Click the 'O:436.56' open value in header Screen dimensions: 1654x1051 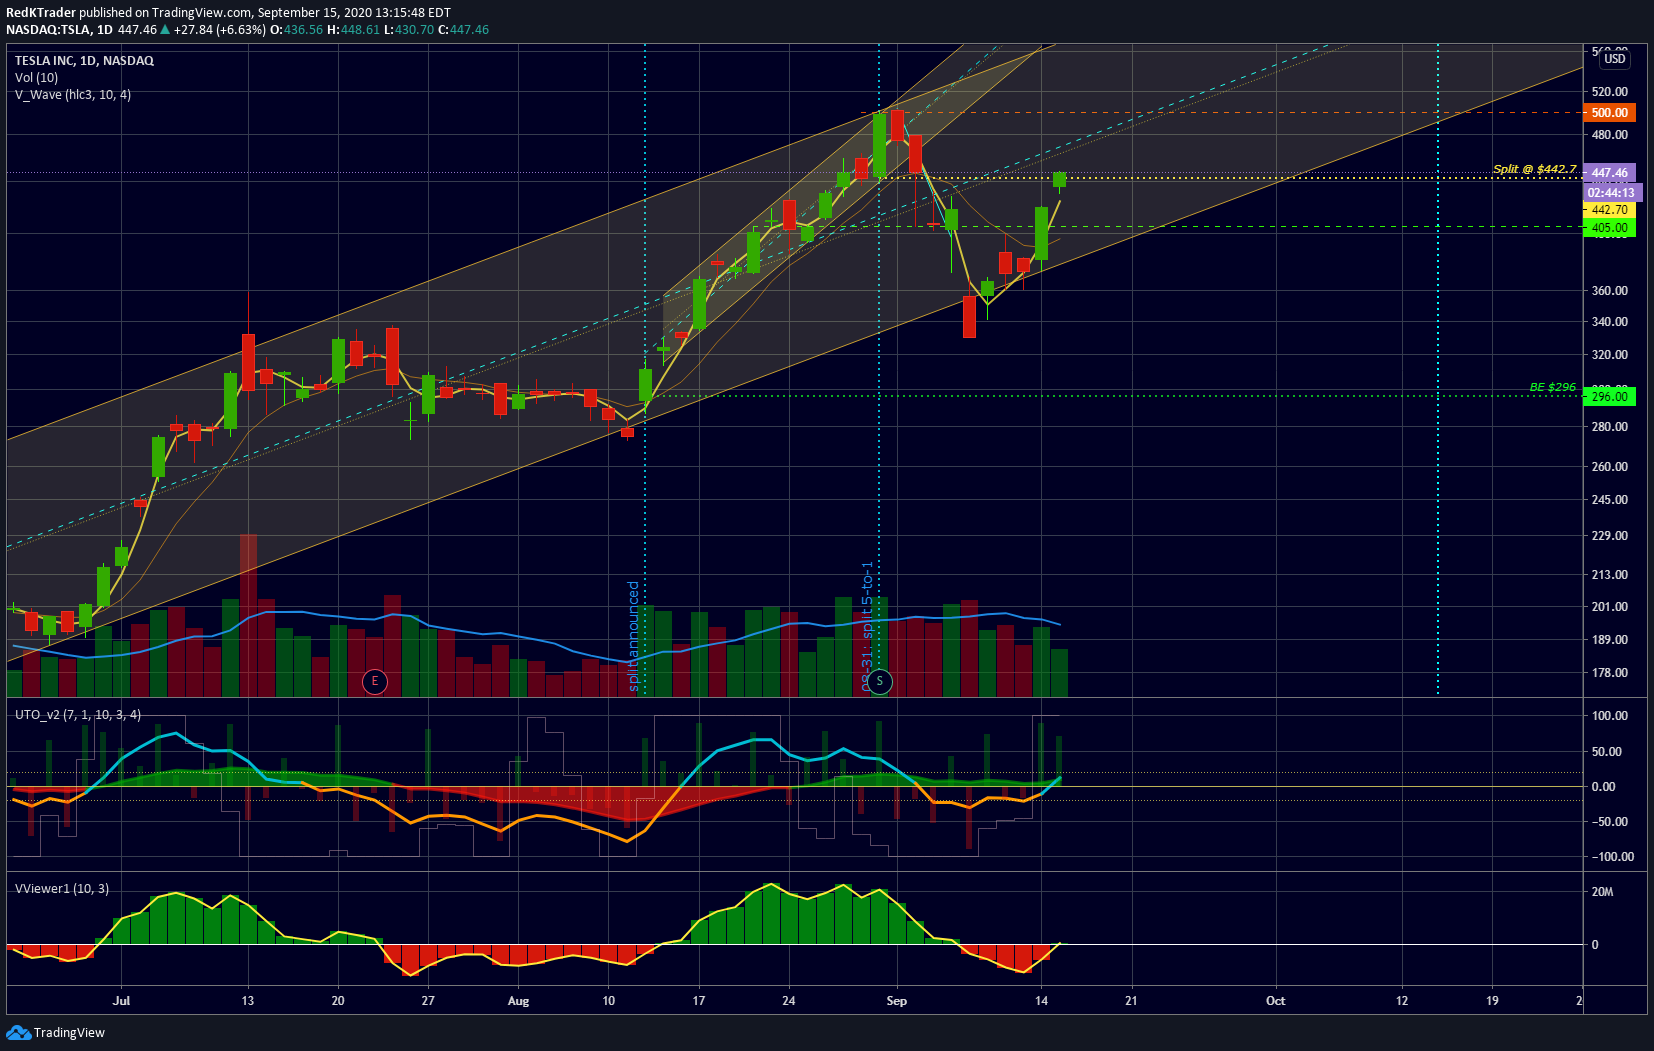tap(297, 30)
